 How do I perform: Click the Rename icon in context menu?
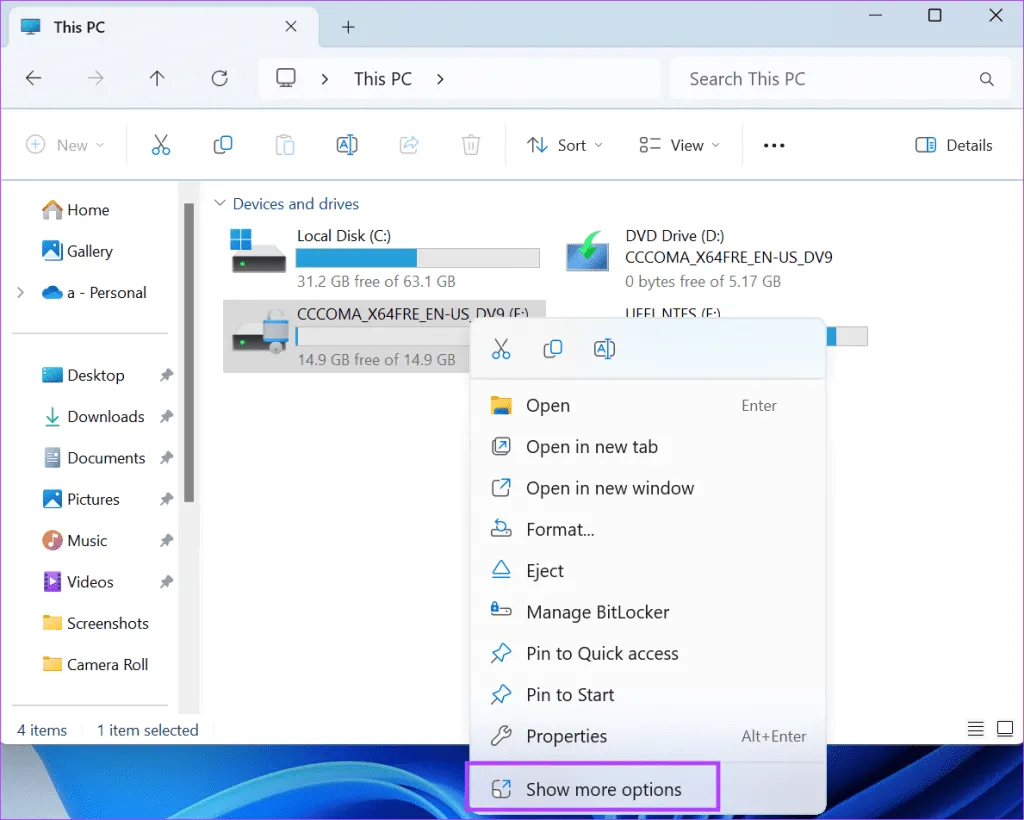[604, 349]
